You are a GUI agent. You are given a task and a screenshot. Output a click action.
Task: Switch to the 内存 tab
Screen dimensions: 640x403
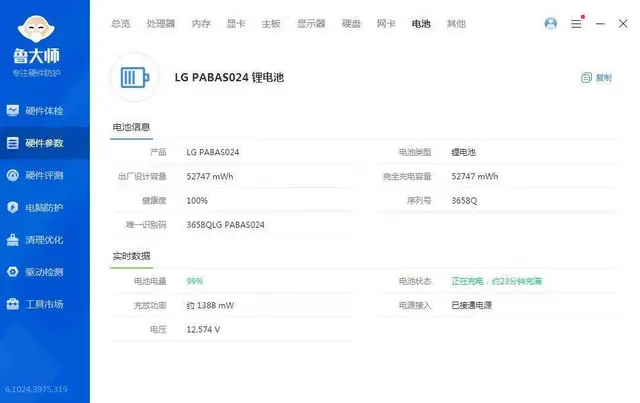(201, 24)
